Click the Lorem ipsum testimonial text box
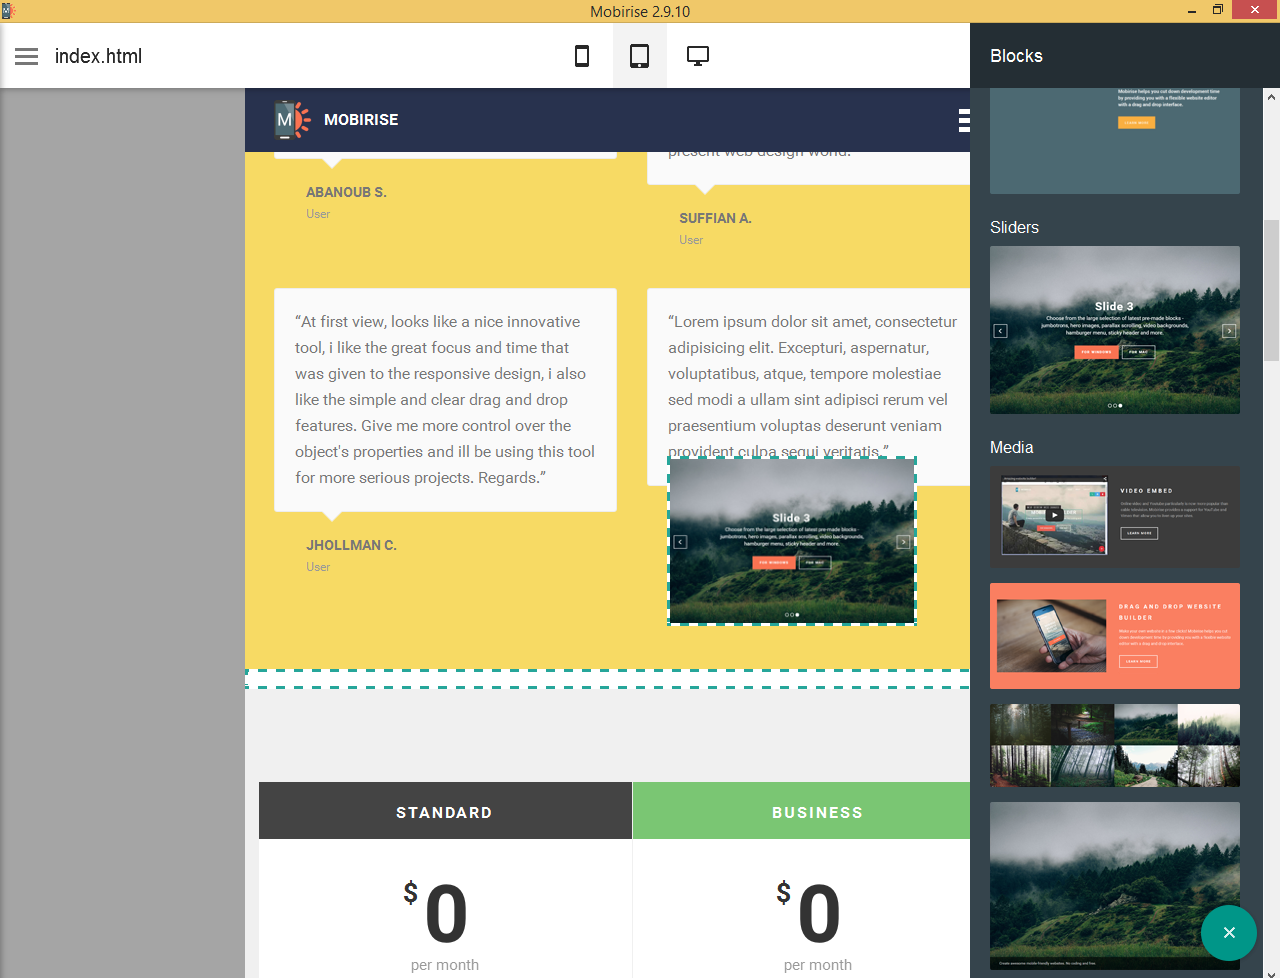Screen dimensions: 1280x978 click(x=809, y=387)
